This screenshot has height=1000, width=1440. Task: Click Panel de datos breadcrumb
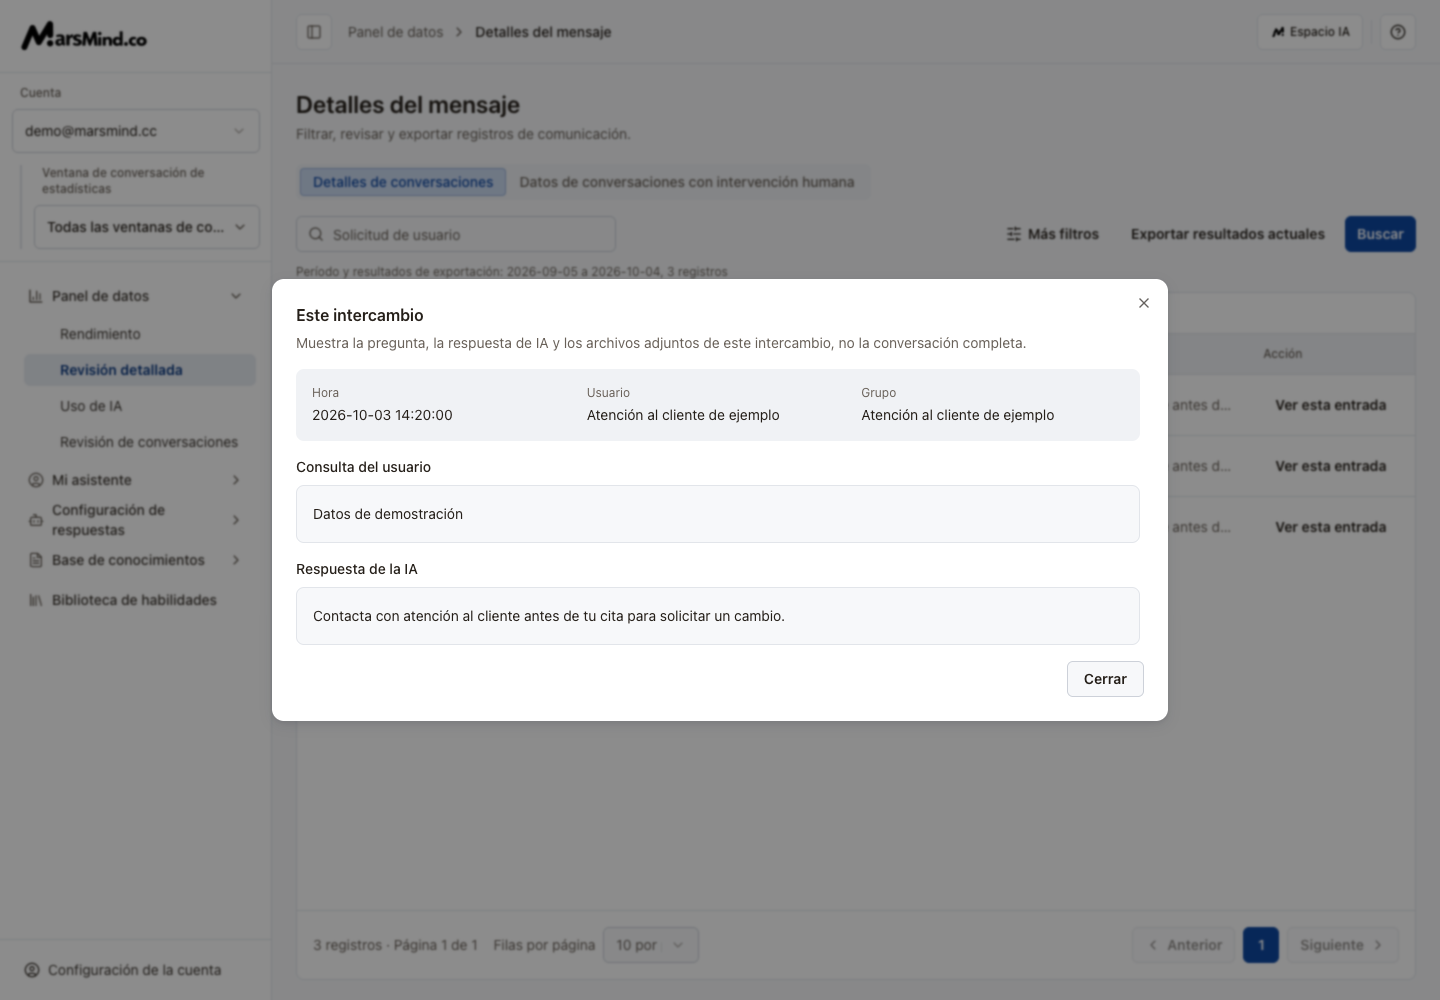click(x=395, y=32)
